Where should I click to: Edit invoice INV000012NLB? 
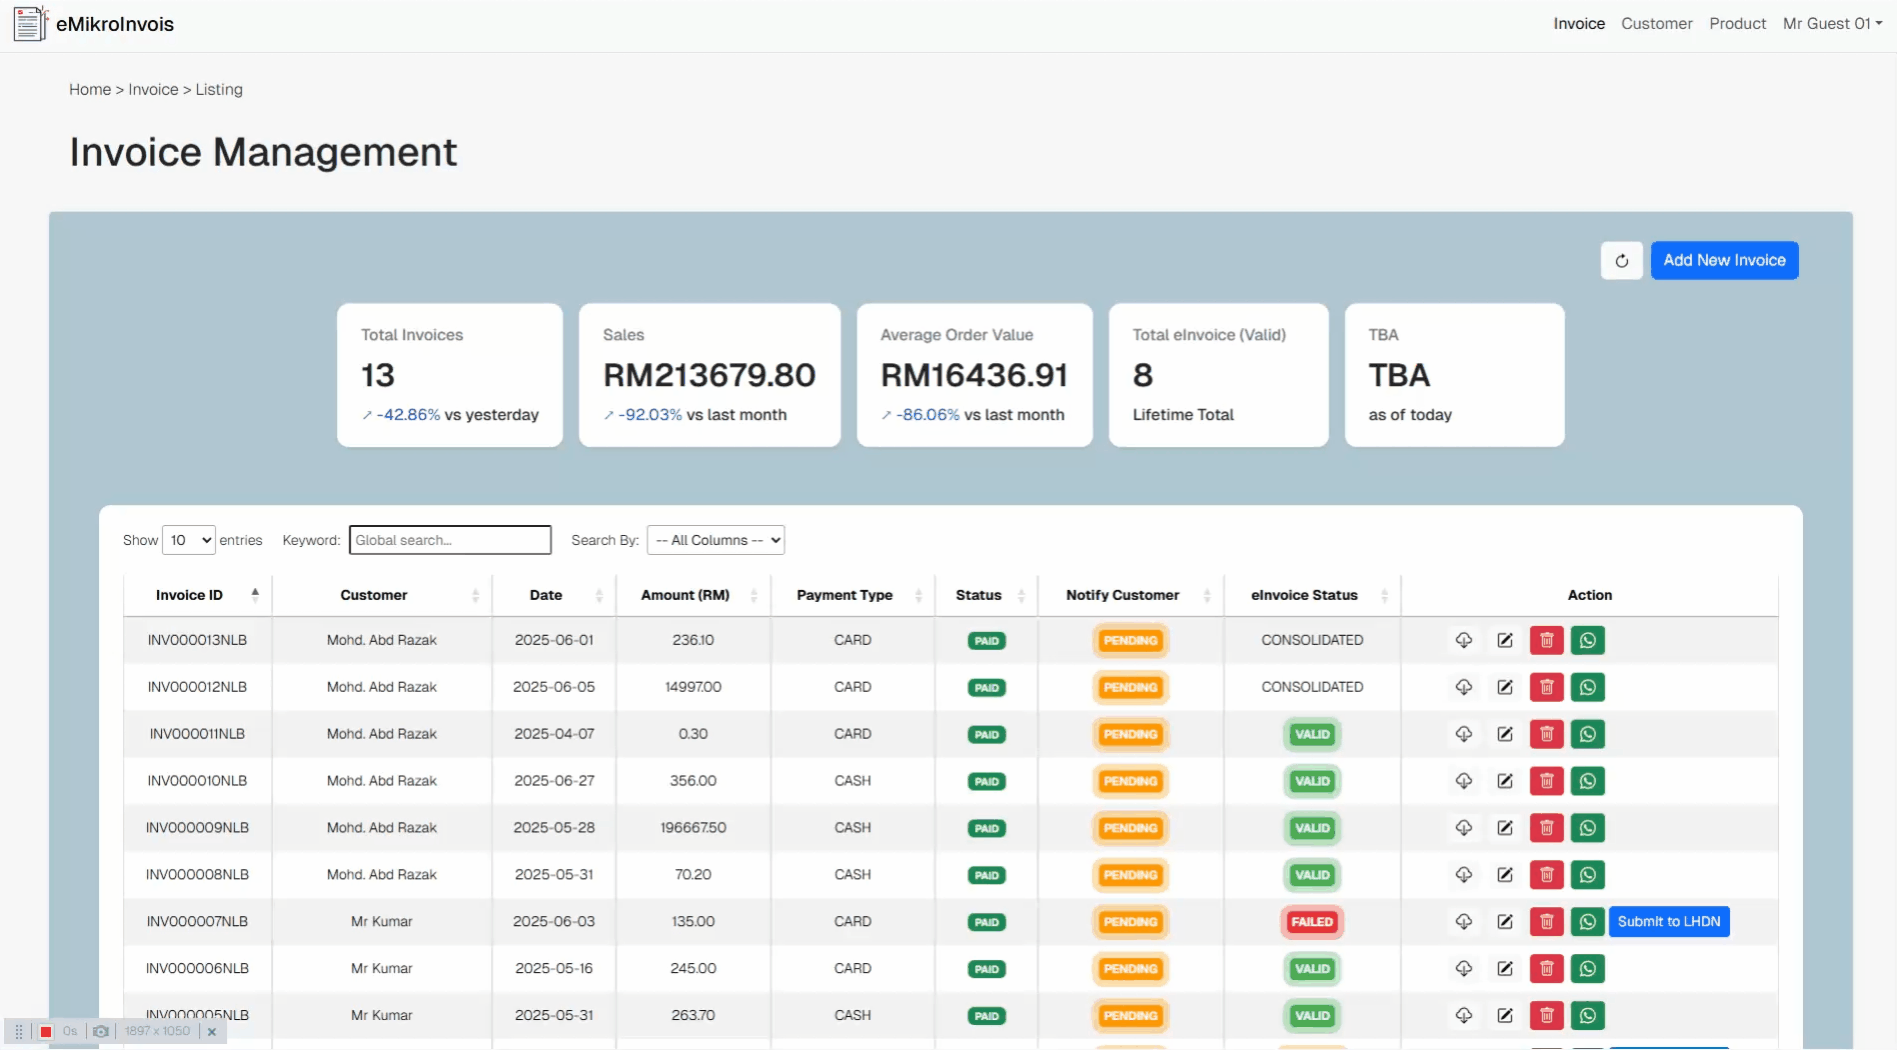point(1504,687)
